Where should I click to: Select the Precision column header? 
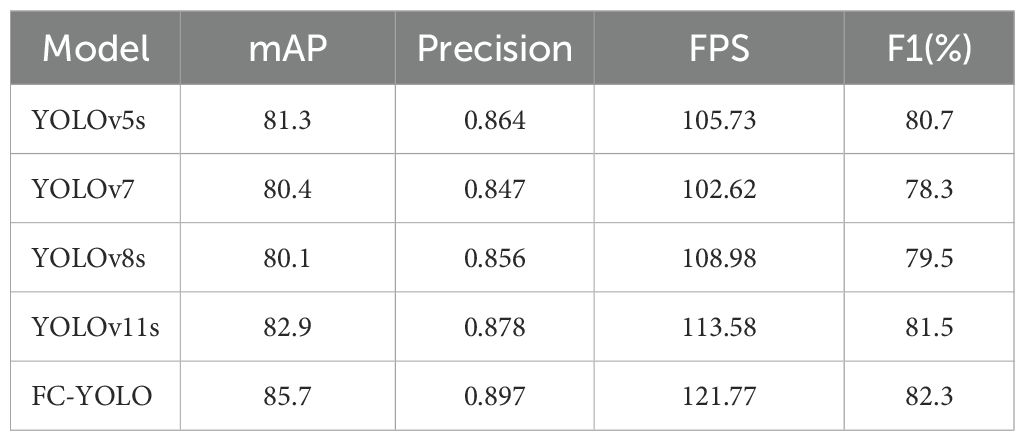pyautogui.click(x=495, y=49)
